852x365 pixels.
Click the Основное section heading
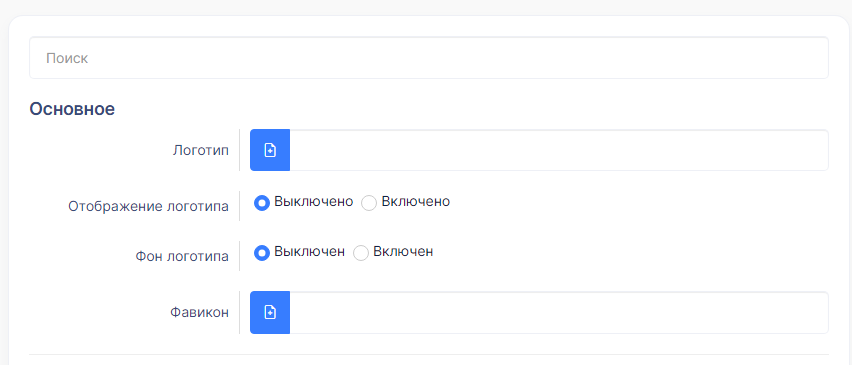[x=72, y=109]
